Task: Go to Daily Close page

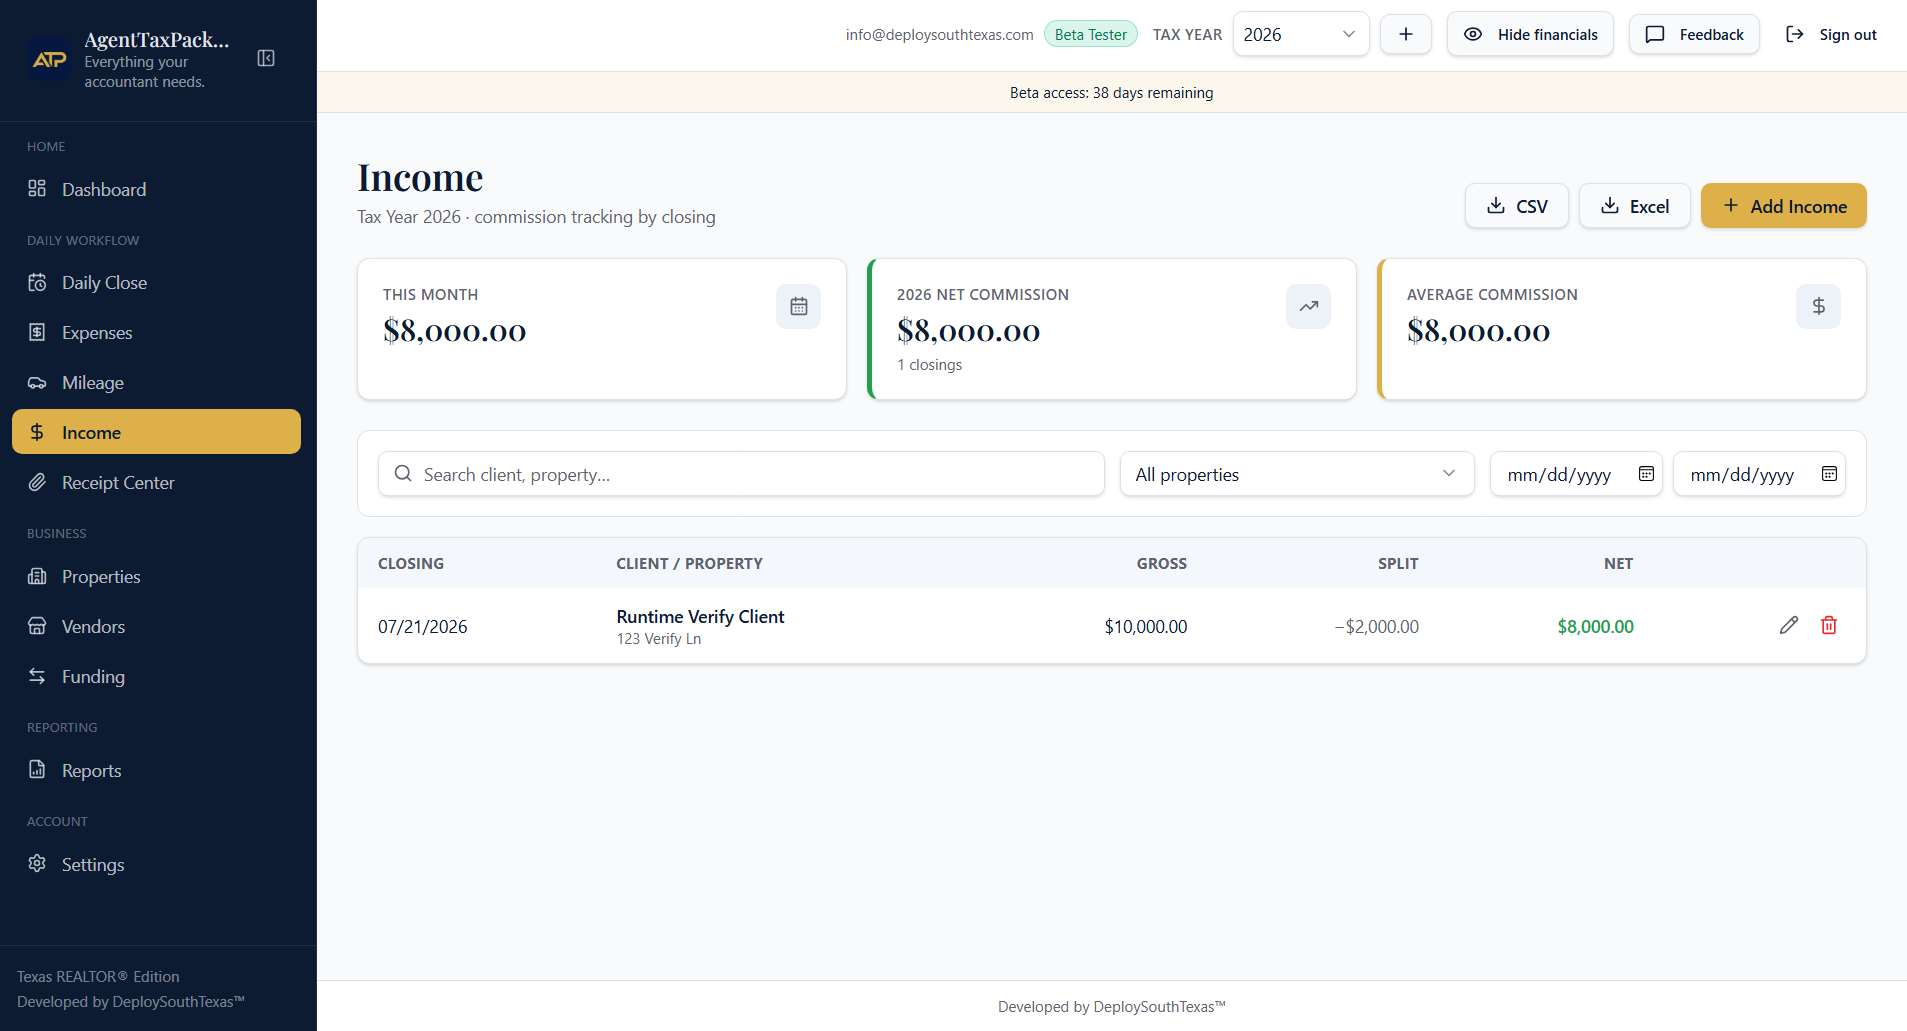Action: tap(156, 282)
